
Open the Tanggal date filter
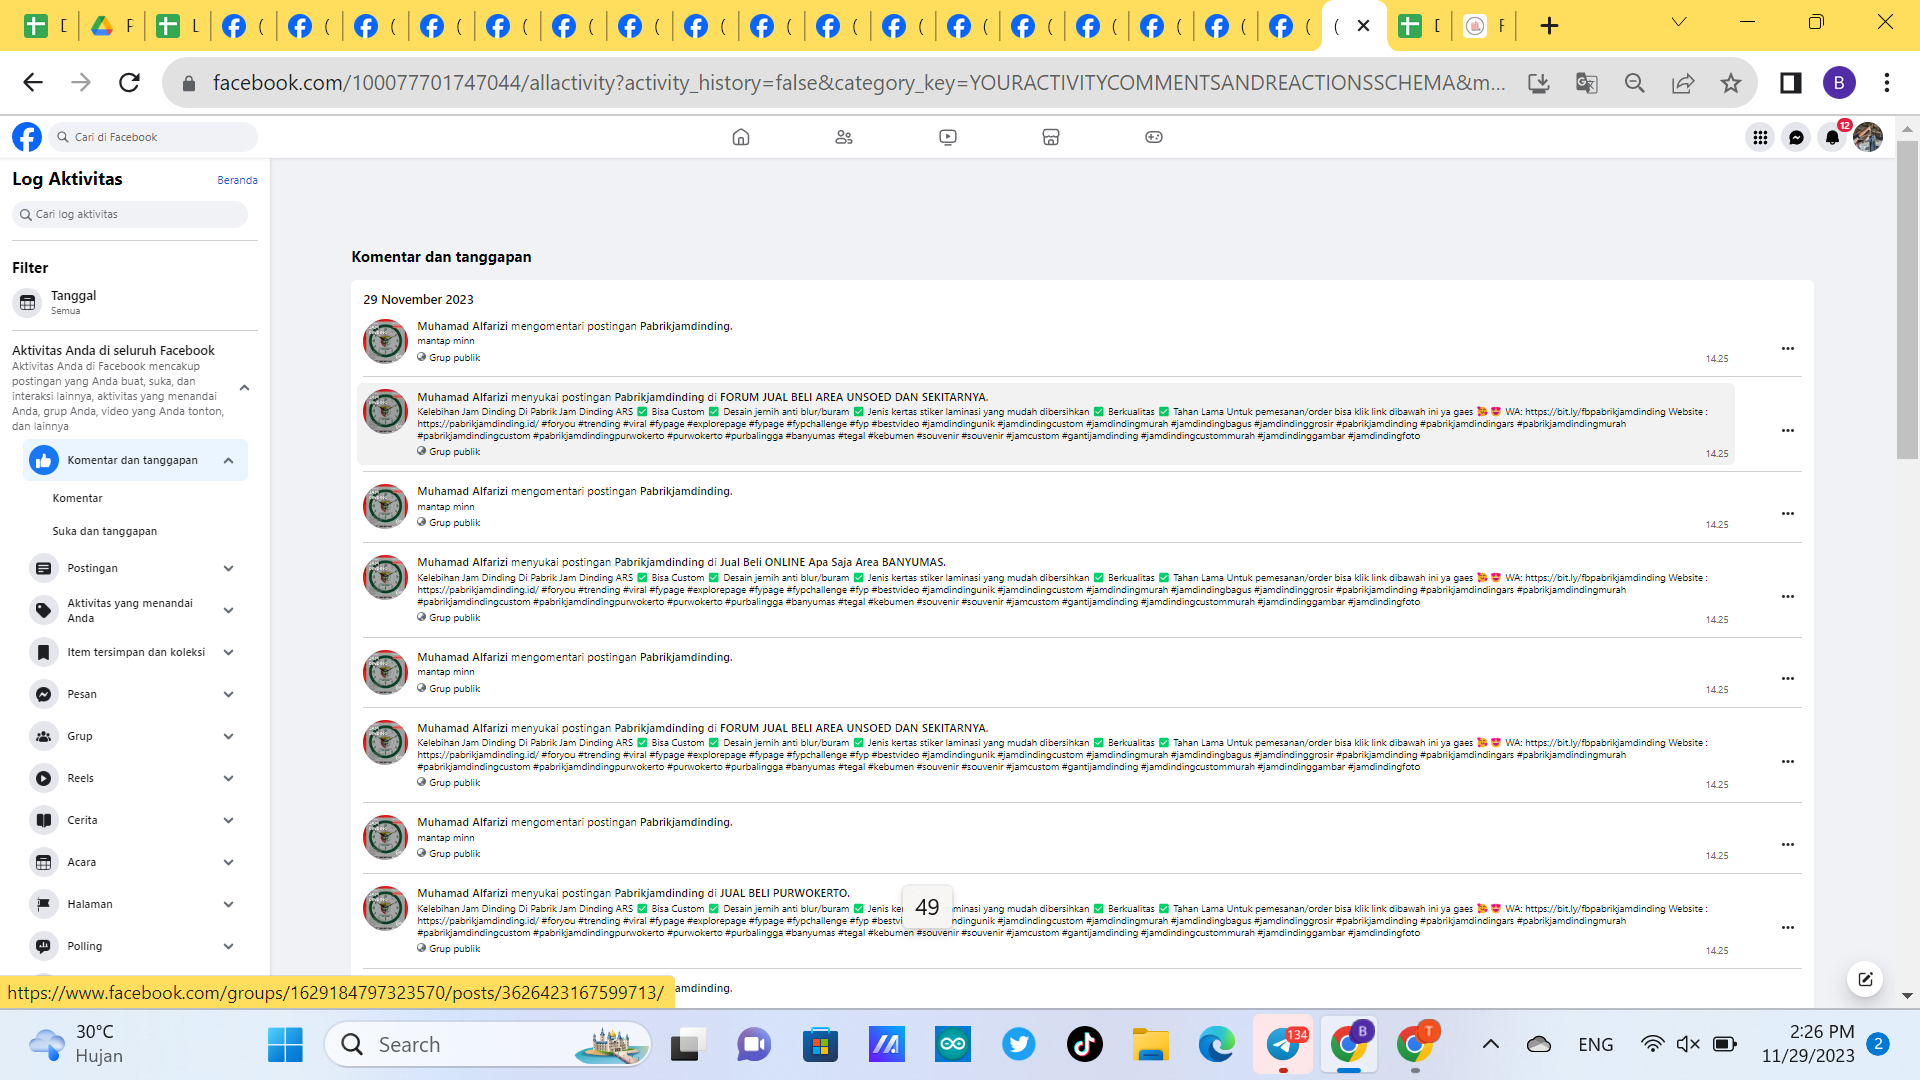coord(73,301)
